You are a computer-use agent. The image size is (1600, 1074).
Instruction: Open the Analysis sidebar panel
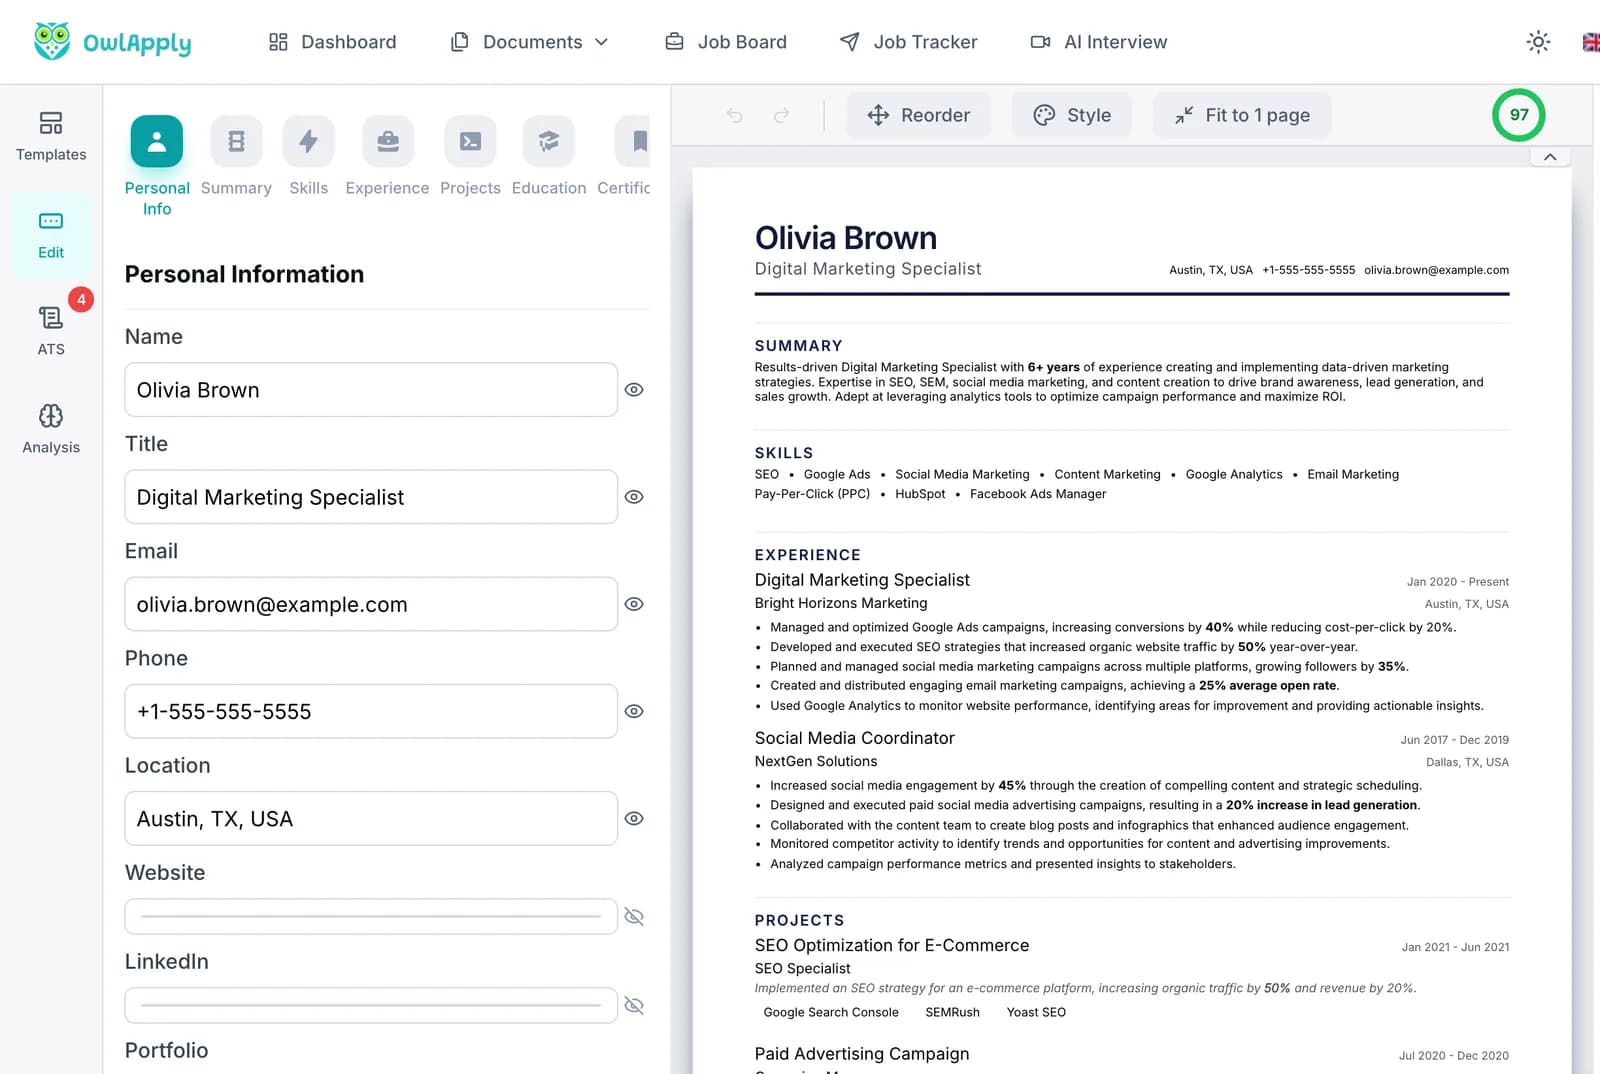[x=51, y=429]
